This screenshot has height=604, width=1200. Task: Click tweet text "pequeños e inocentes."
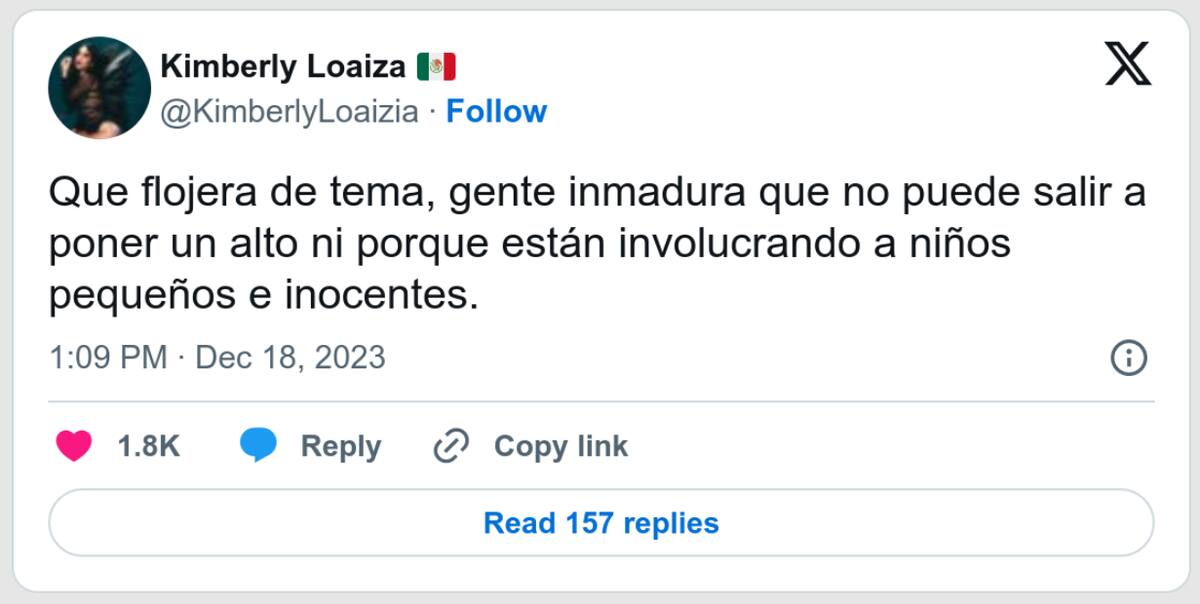[258, 297]
